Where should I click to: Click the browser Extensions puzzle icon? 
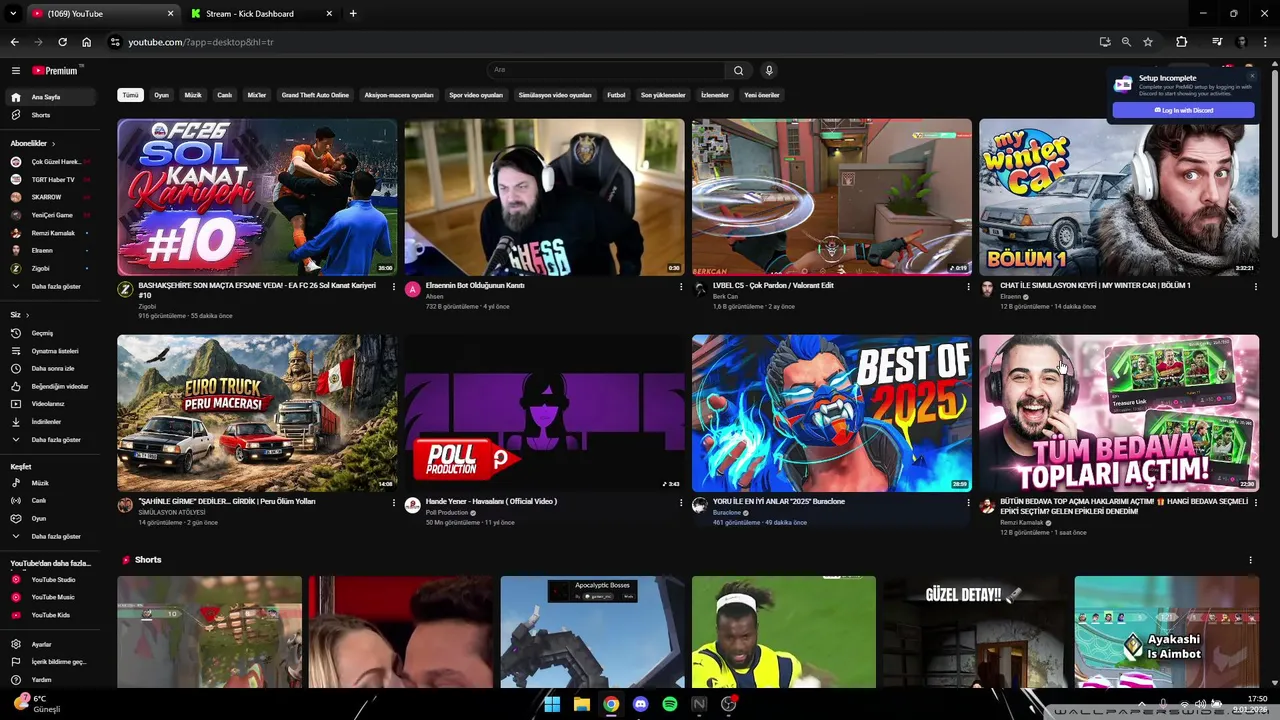1181,42
